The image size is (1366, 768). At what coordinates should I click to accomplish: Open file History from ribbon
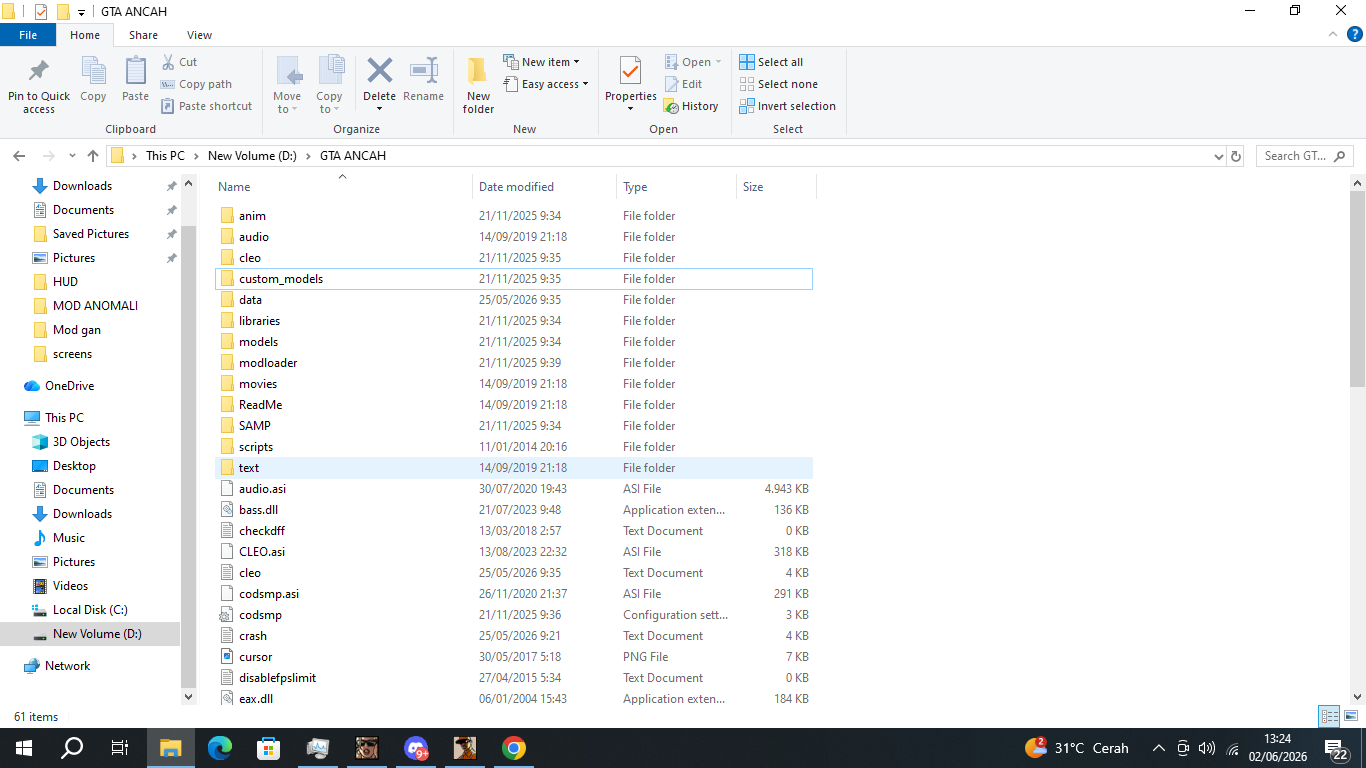coord(691,106)
